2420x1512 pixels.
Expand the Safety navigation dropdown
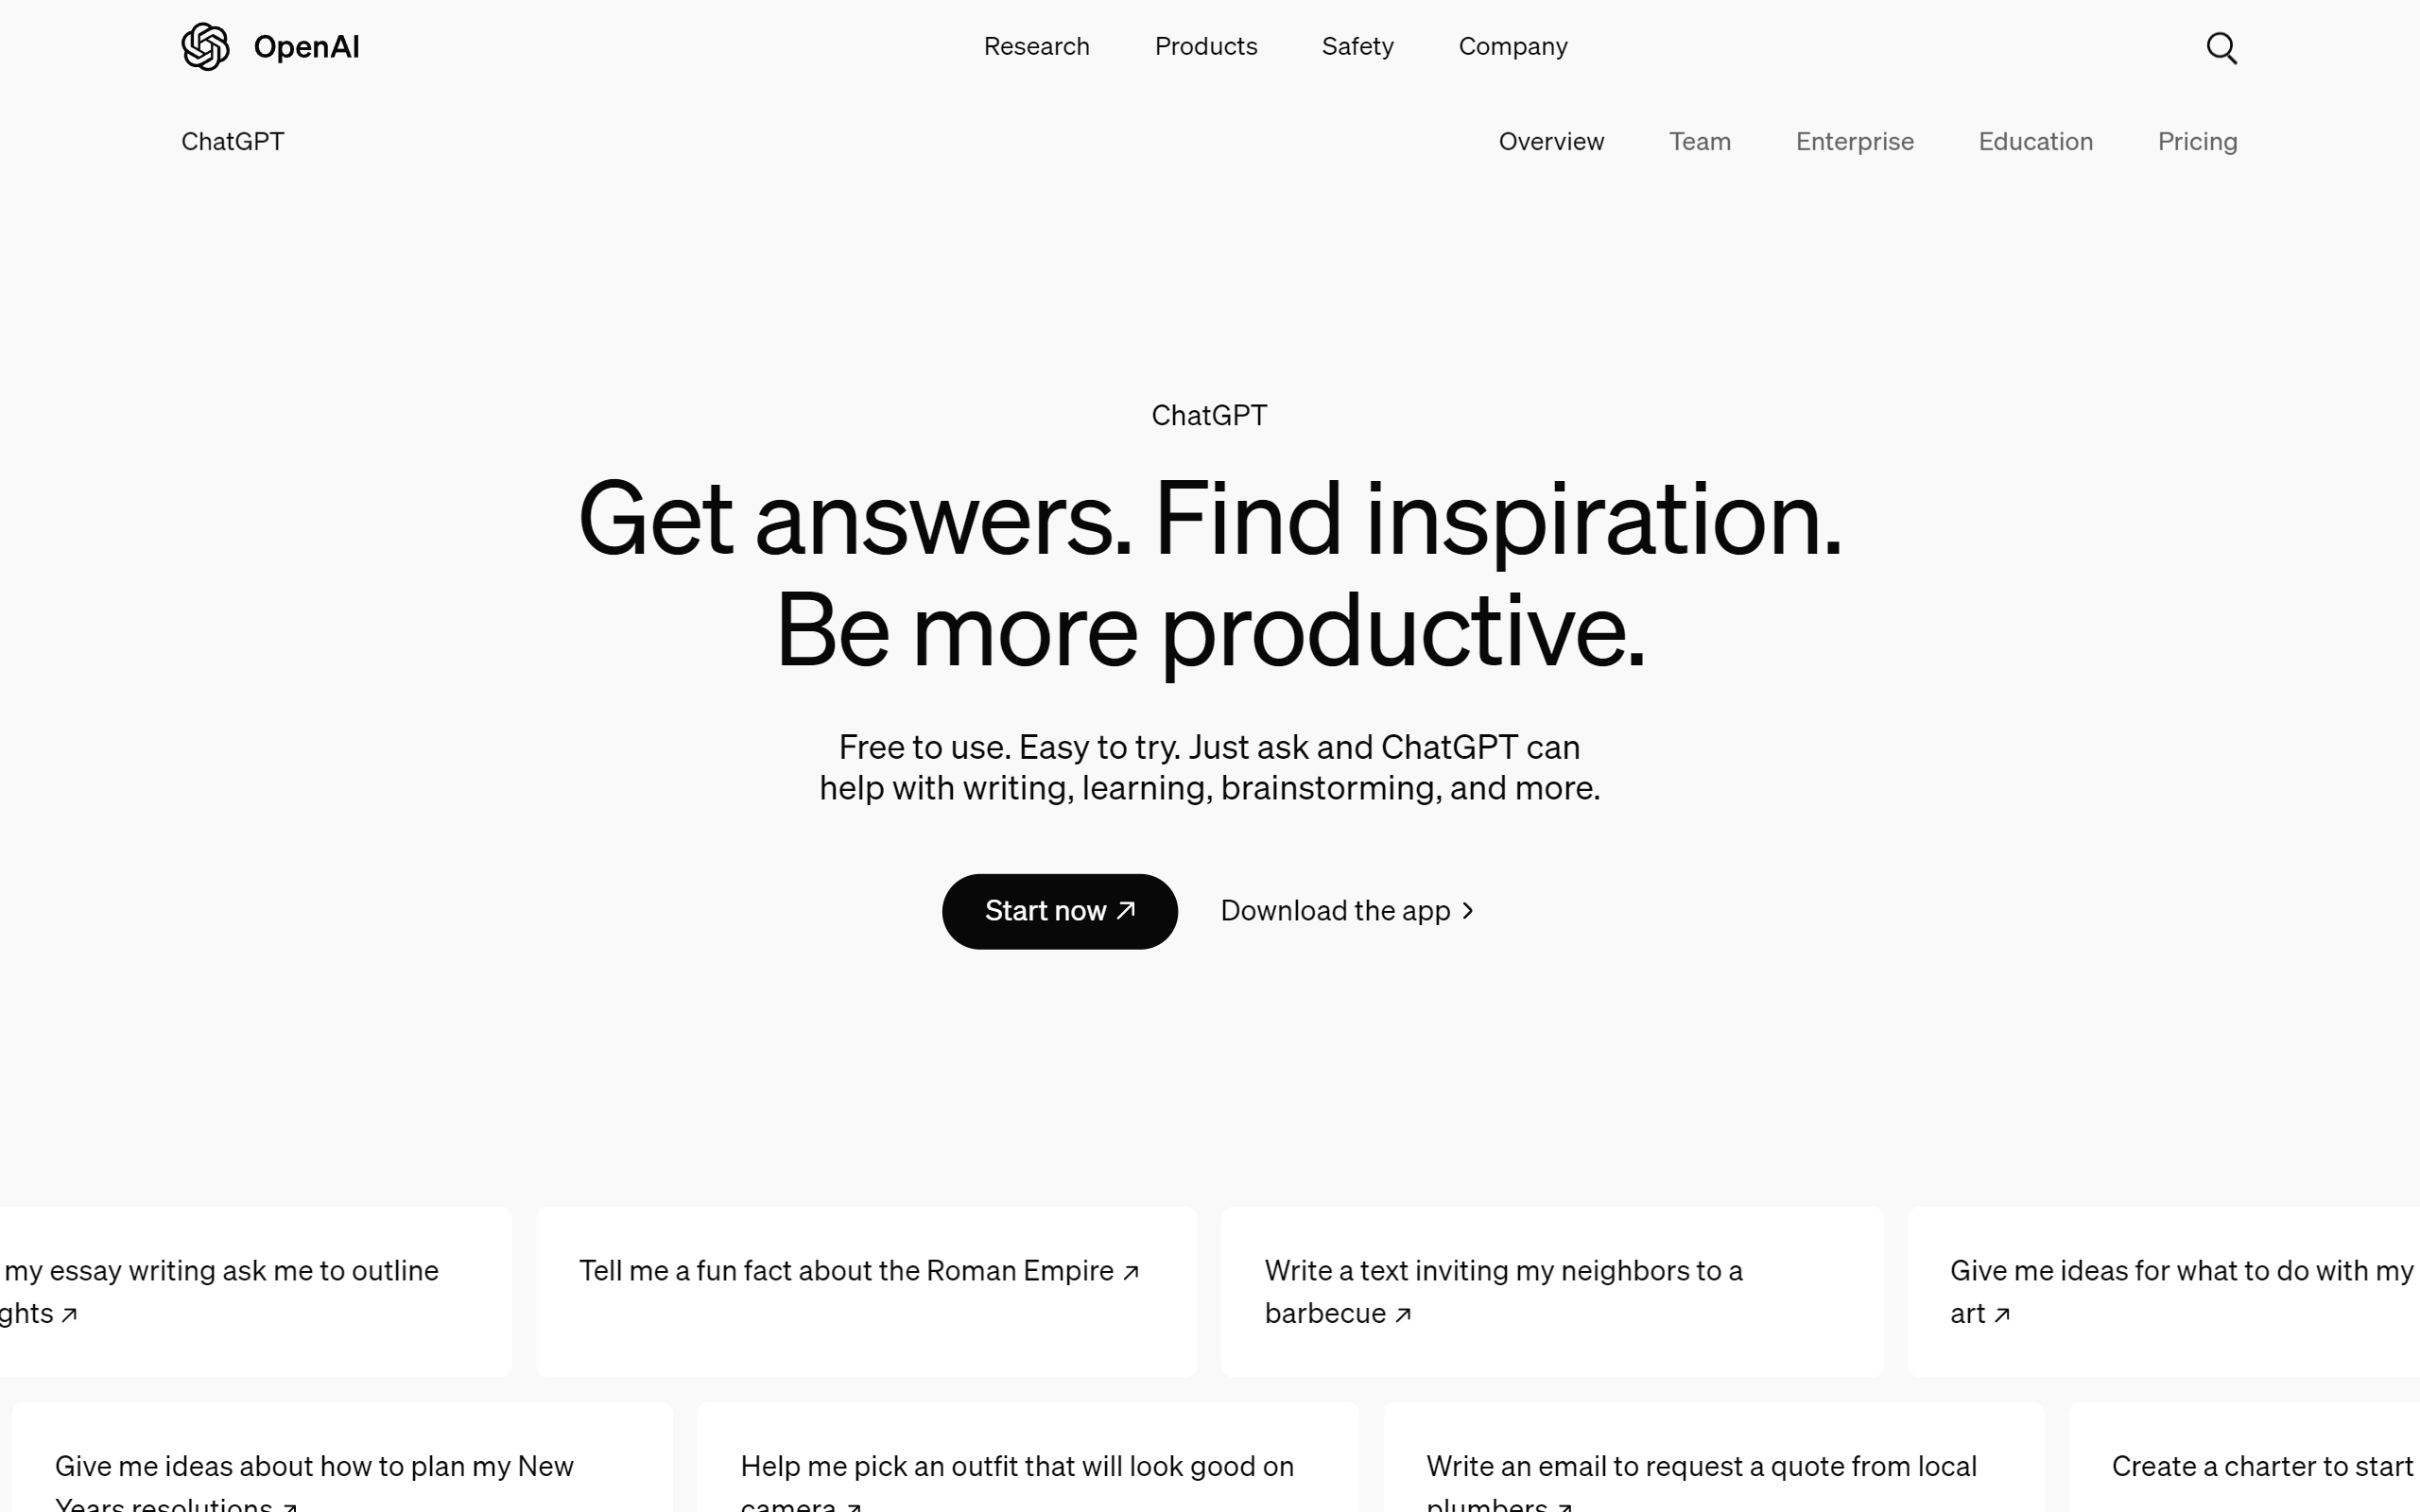1357,45
